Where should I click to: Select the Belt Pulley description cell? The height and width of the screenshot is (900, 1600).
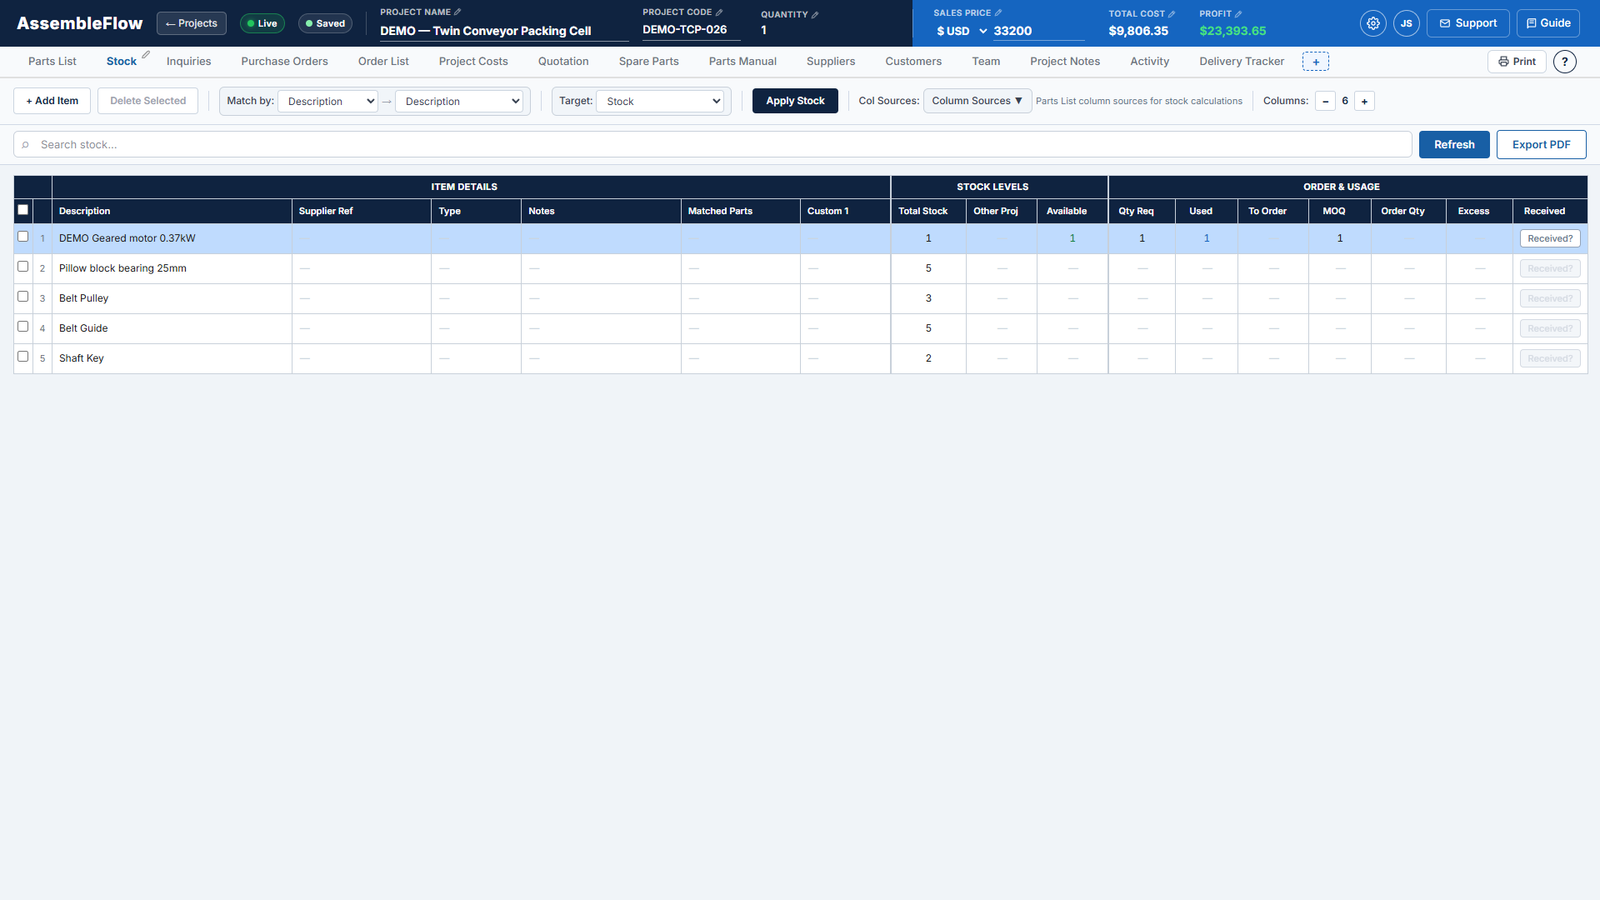171,298
